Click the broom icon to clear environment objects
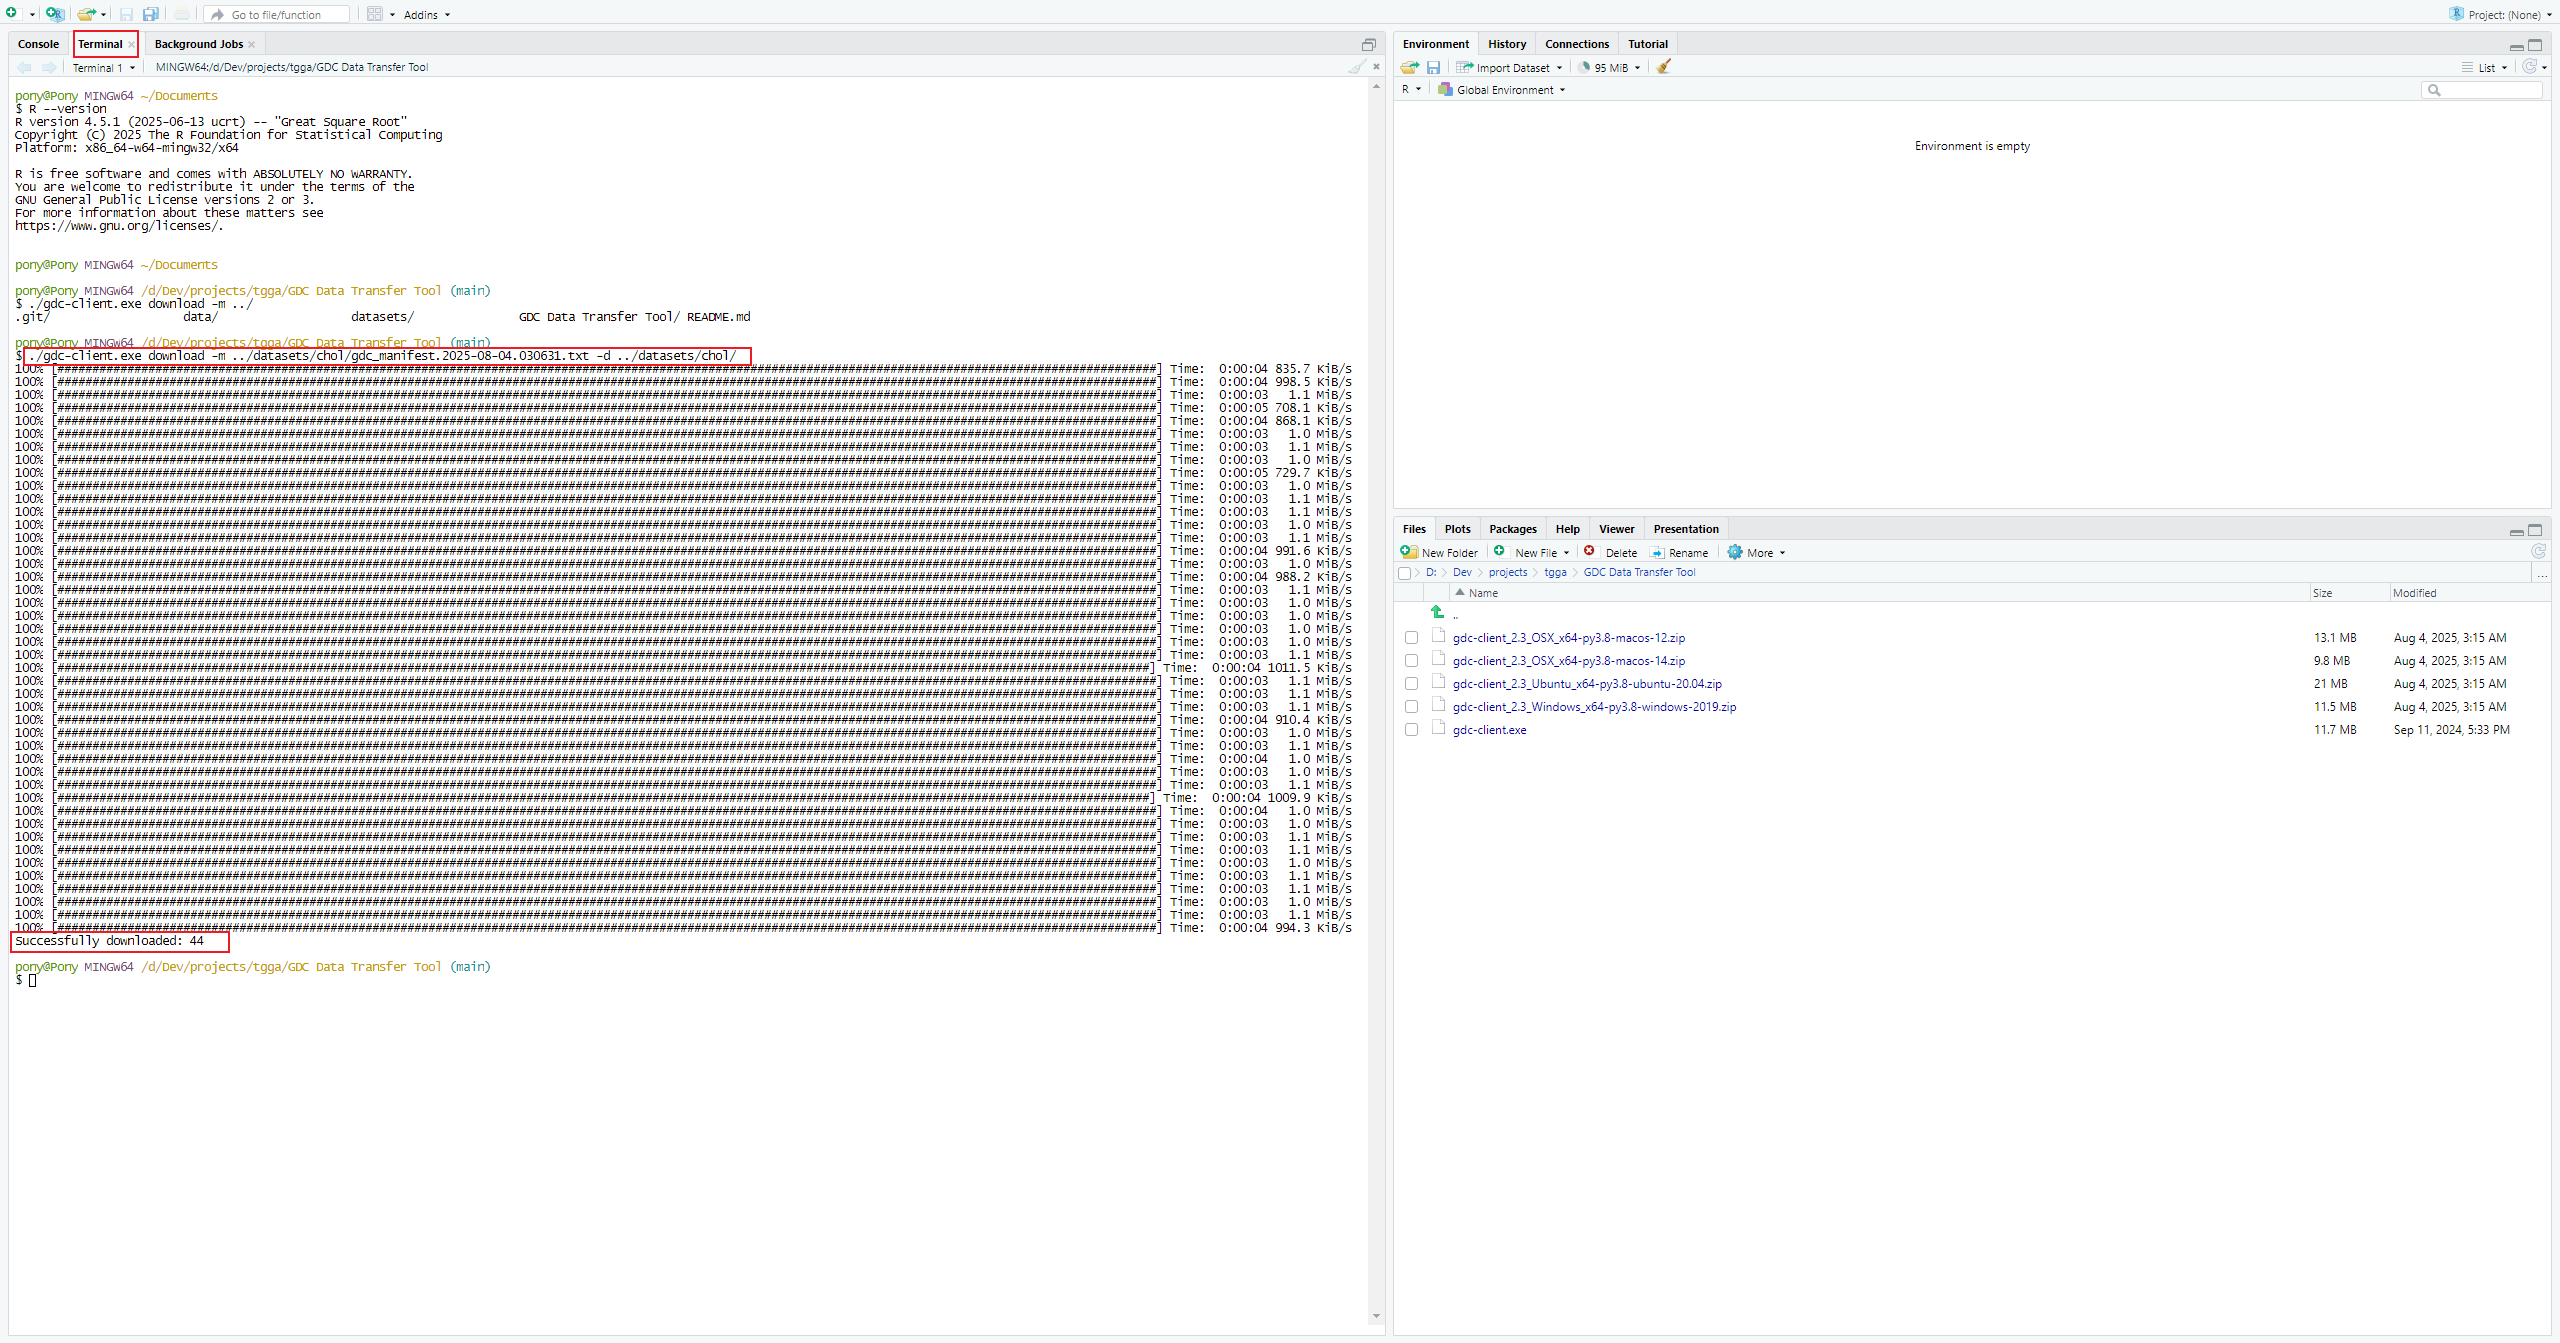Viewport: 2560px width, 1343px height. (1664, 67)
